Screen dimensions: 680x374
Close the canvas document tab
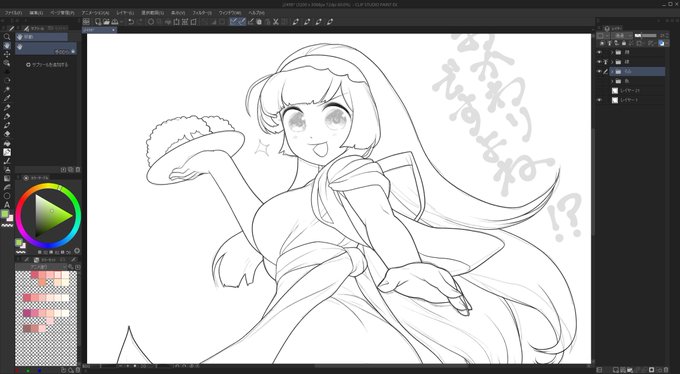pos(114,30)
